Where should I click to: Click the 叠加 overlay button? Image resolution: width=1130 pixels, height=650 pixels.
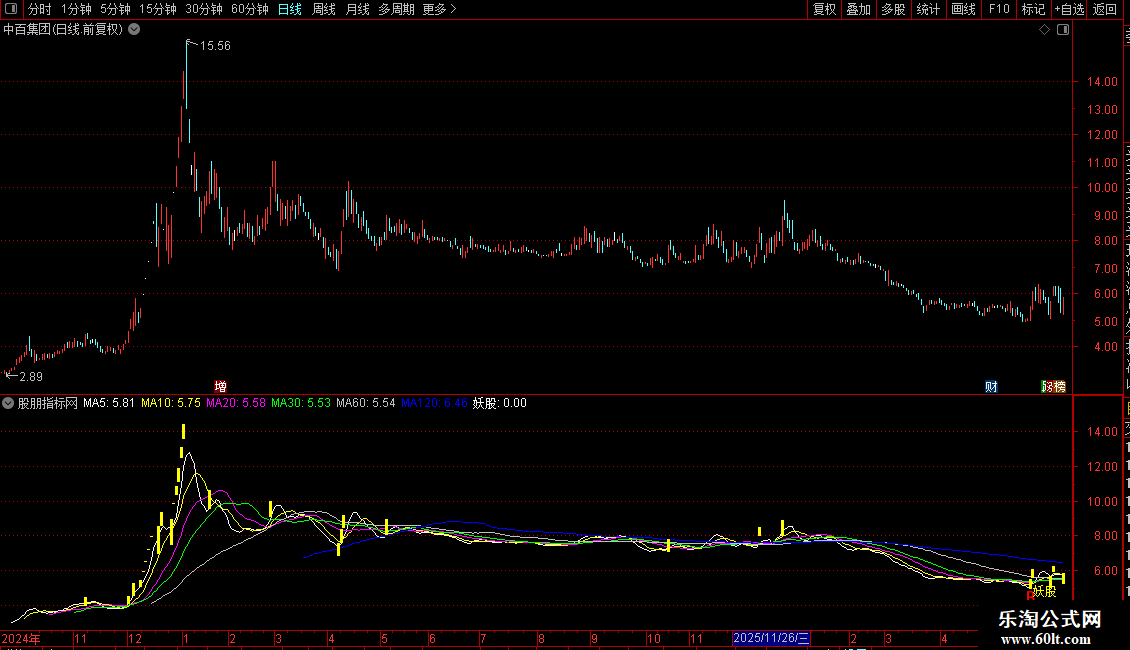click(858, 9)
